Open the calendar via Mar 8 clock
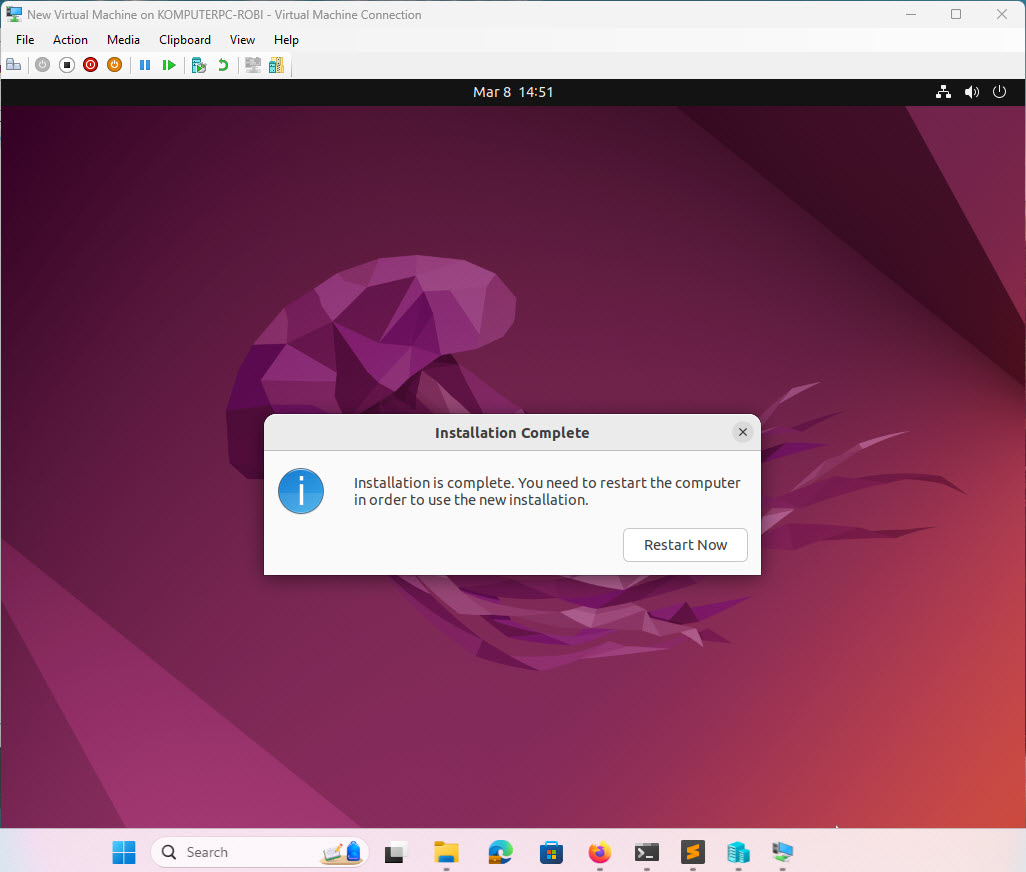This screenshot has width=1026, height=872. tap(513, 91)
